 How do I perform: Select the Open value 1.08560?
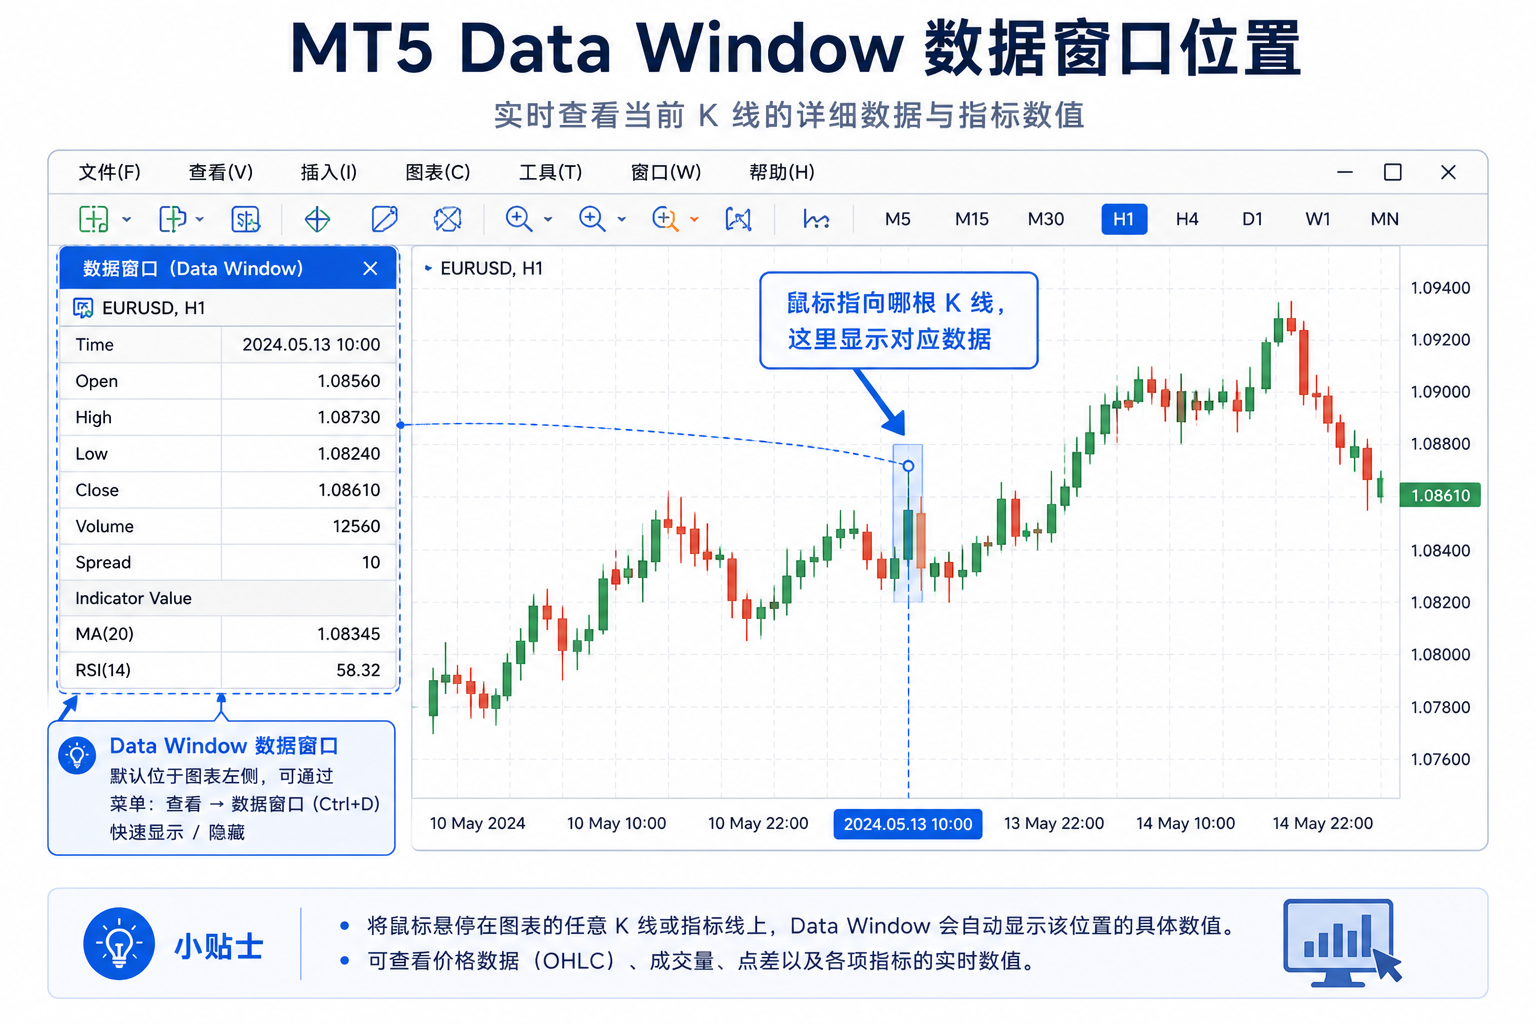349,381
